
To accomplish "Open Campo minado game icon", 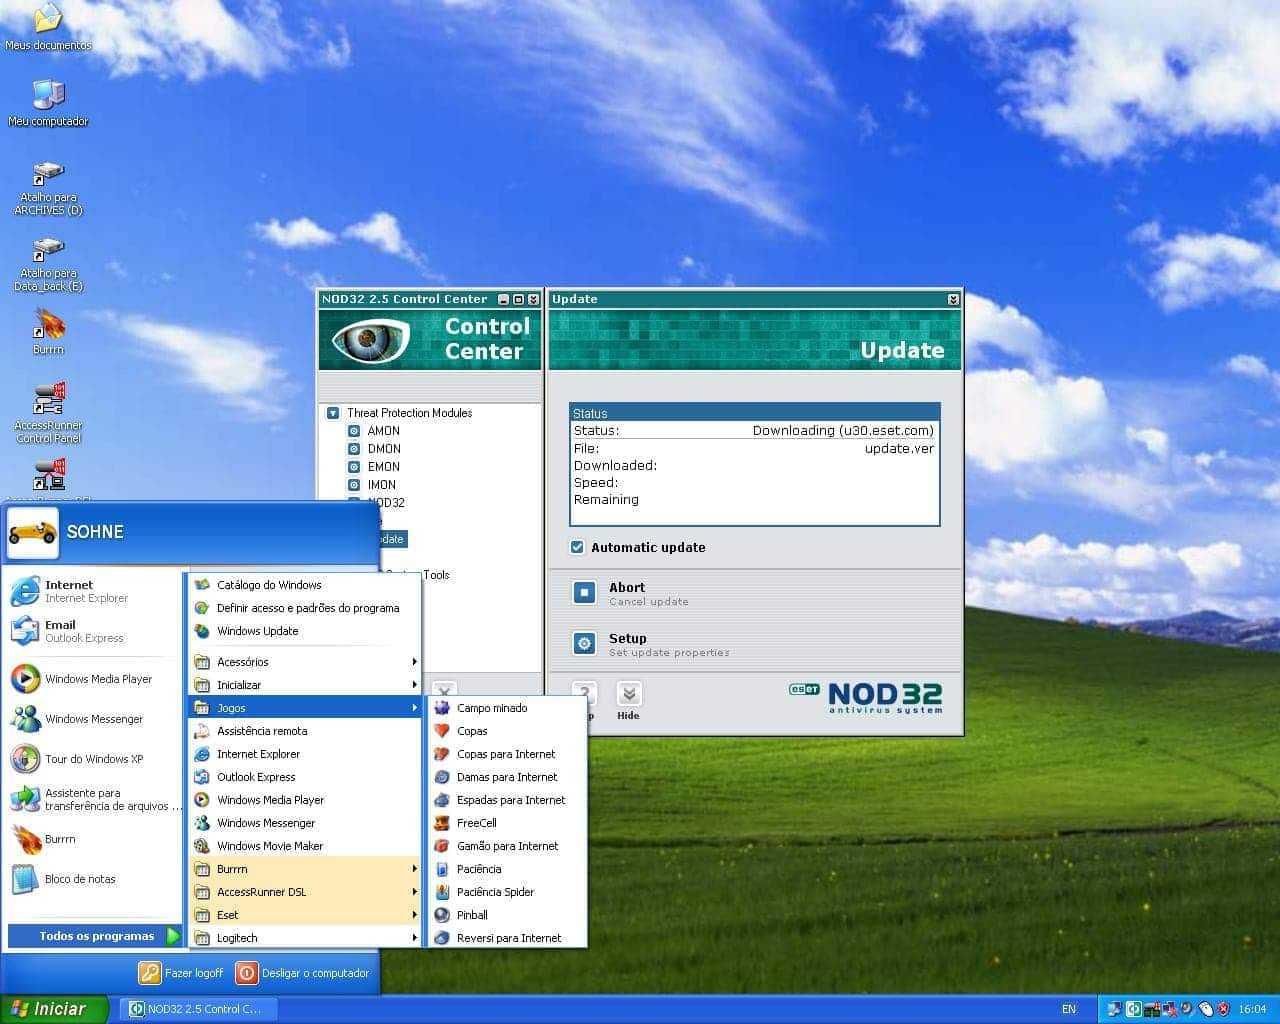I will [x=442, y=708].
